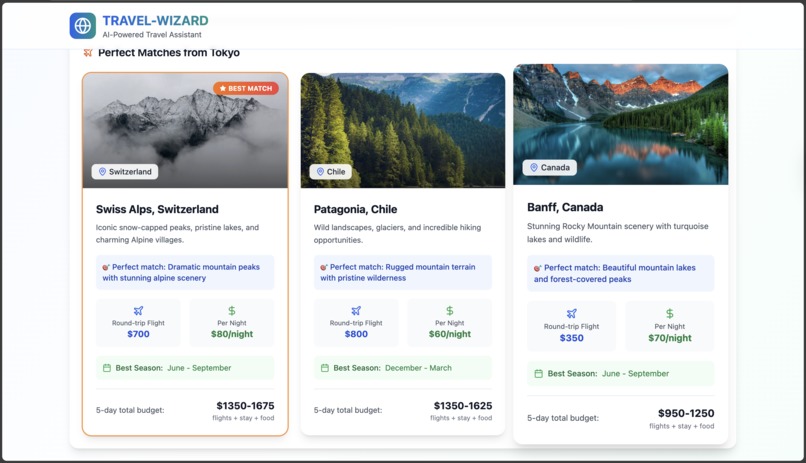Click the calendar icon in Patagonia Best Season
The height and width of the screenshot is (463, 806).
coord(325,368)
